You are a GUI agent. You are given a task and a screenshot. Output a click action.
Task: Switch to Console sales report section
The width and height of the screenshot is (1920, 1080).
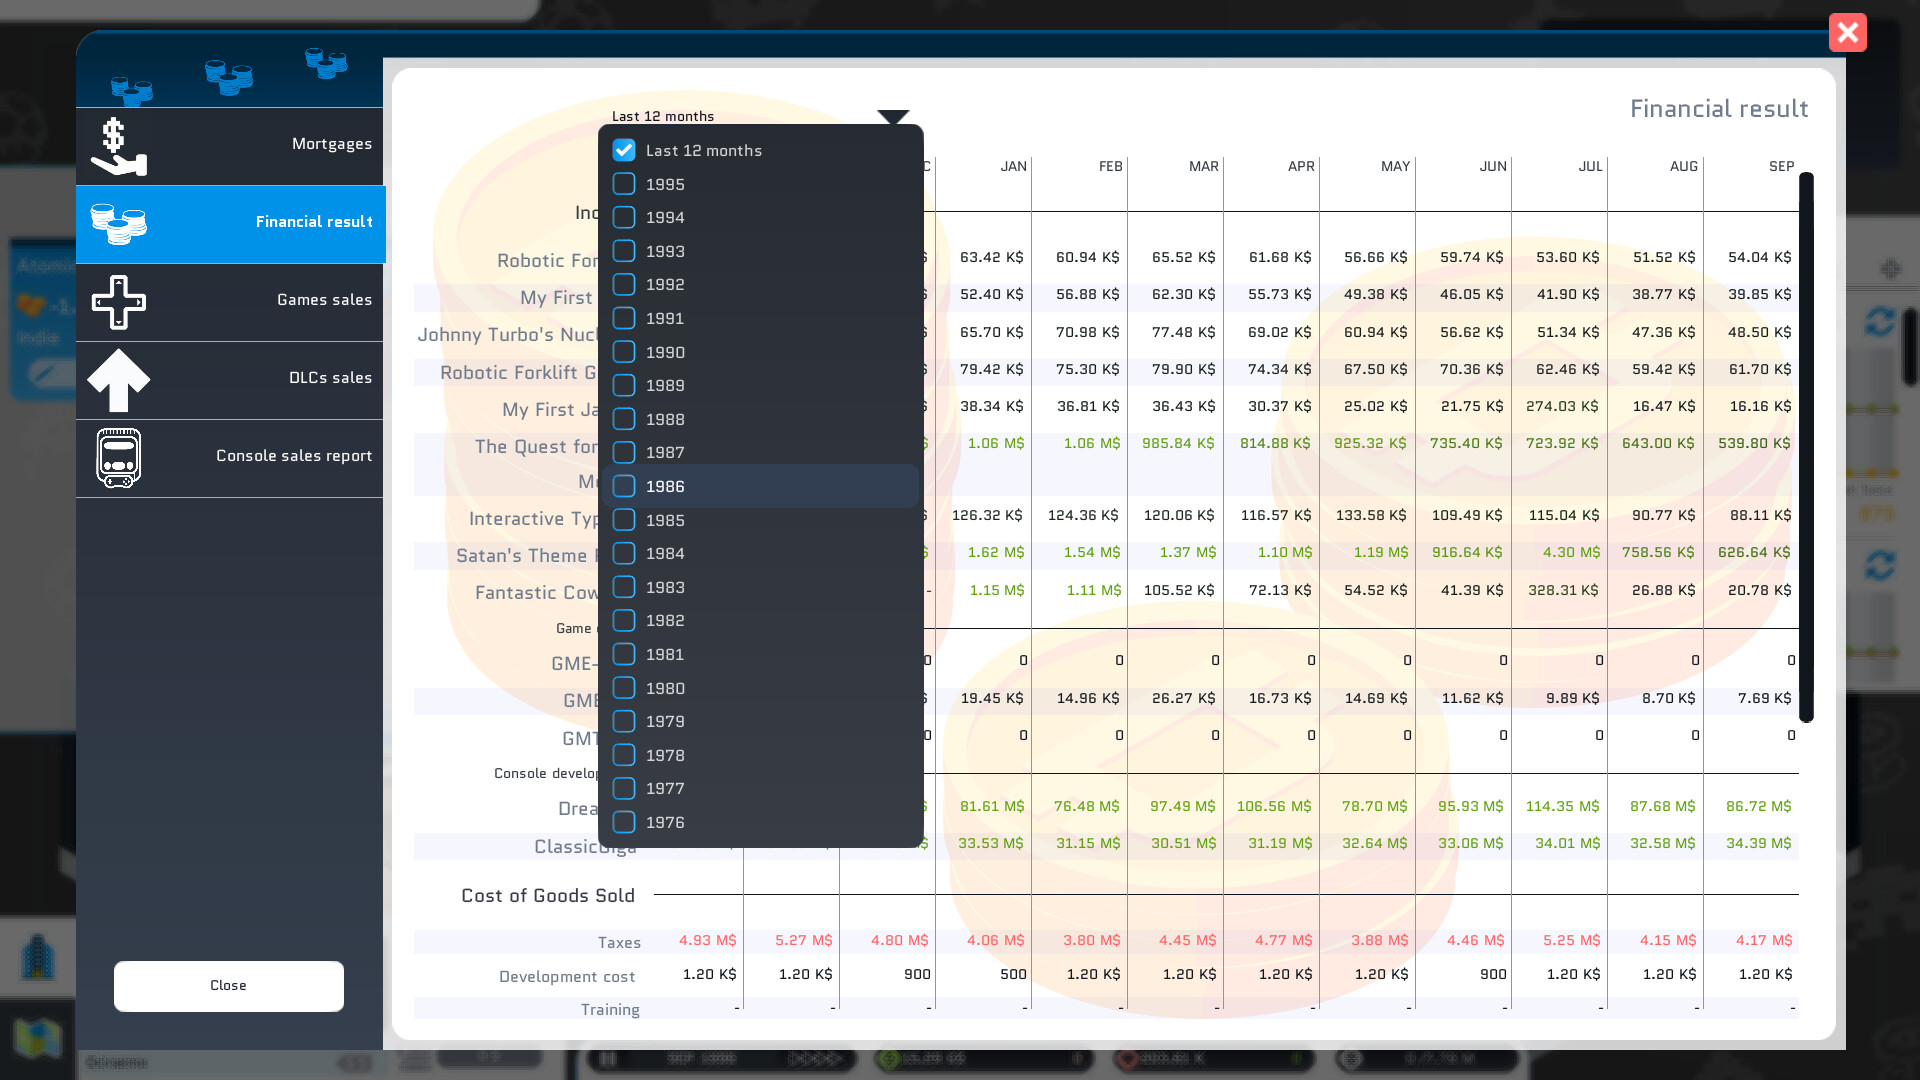point(293,456)
